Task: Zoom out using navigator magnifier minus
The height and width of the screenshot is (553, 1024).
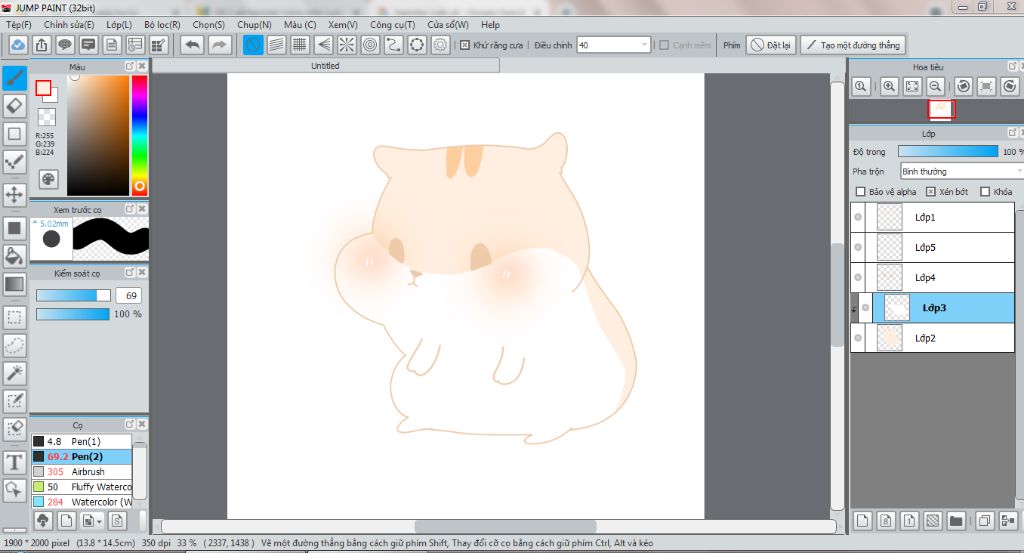Action: coord(935,86)
